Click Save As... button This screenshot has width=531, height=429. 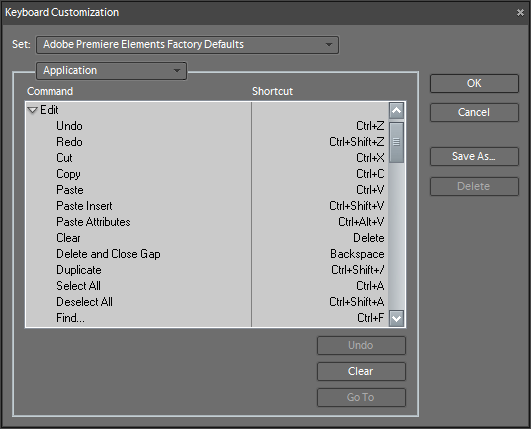pyautogui.click(x=474, y=156)
